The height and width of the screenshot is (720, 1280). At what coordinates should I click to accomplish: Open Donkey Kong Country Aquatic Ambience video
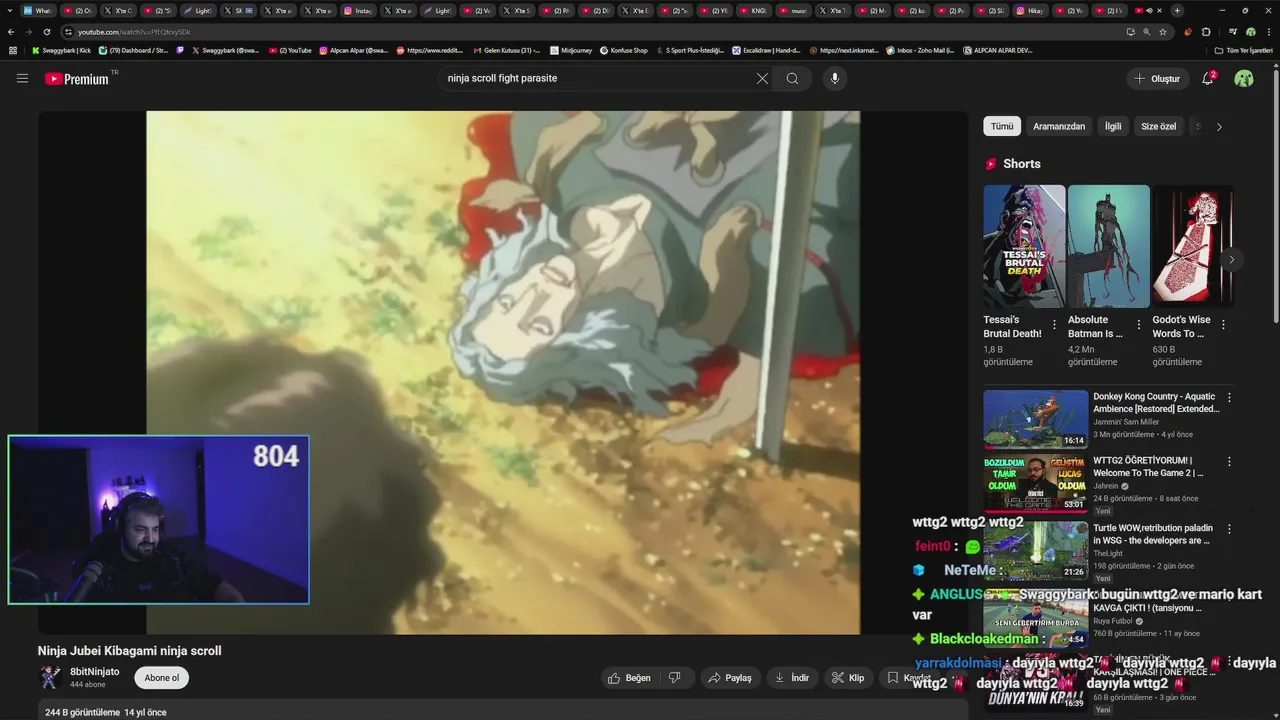[x=1156, y=402]
